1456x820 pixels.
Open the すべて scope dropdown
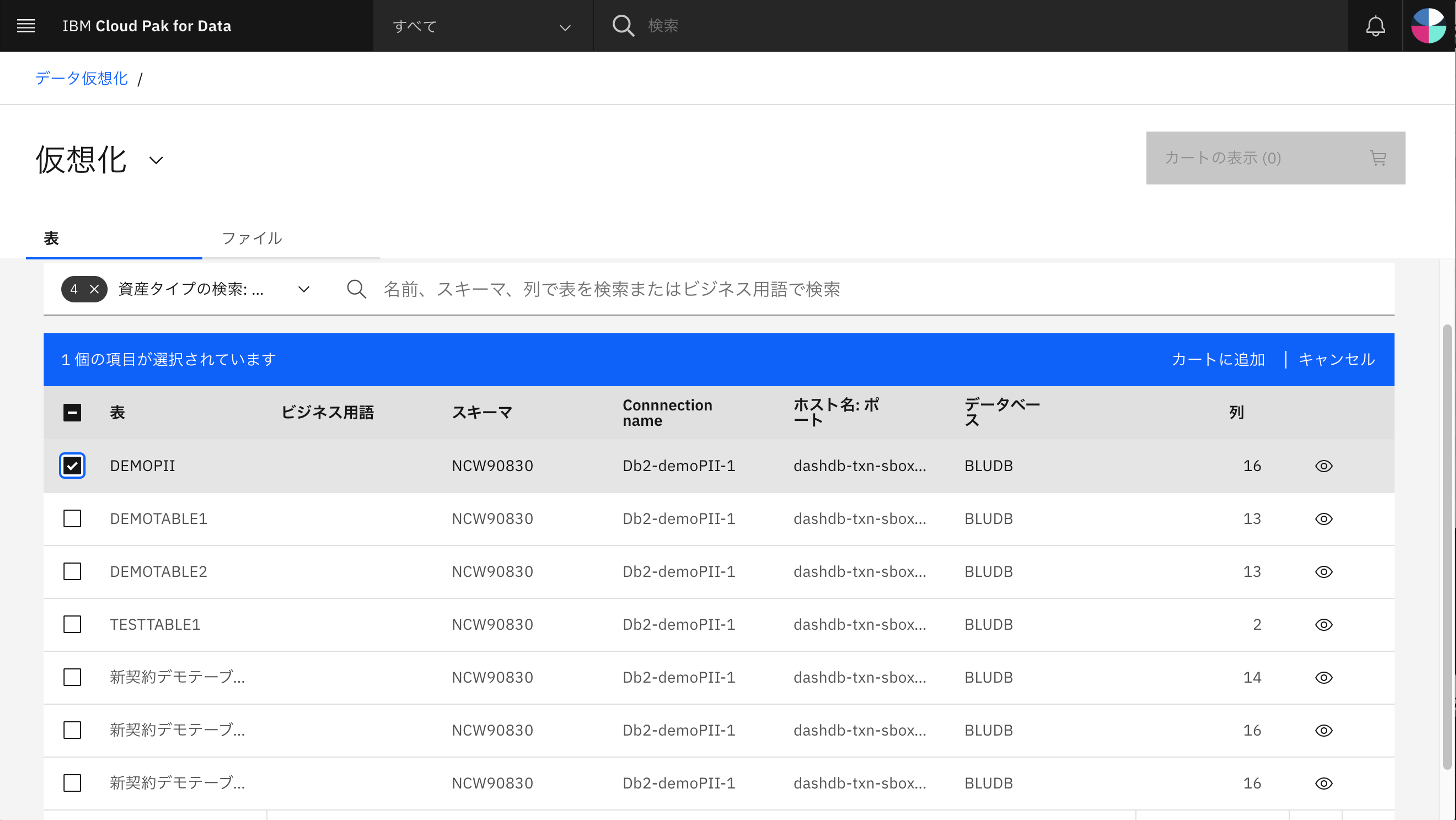(x=483, y=26)
